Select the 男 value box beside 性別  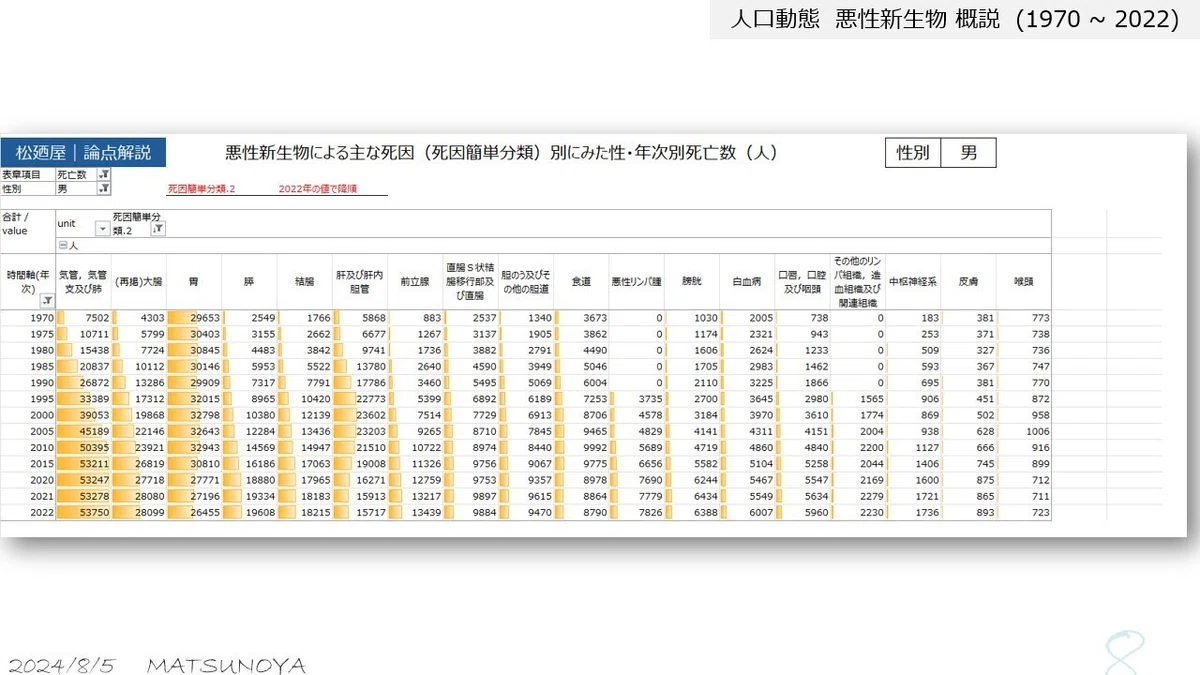tap(970, 153)
